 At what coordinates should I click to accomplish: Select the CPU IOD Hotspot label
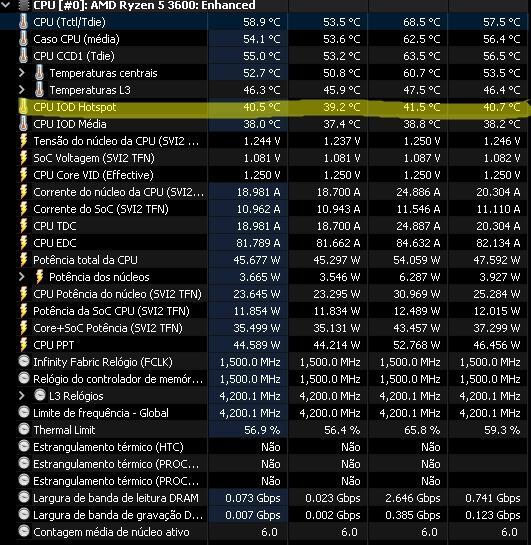click(x=74, y=107)
